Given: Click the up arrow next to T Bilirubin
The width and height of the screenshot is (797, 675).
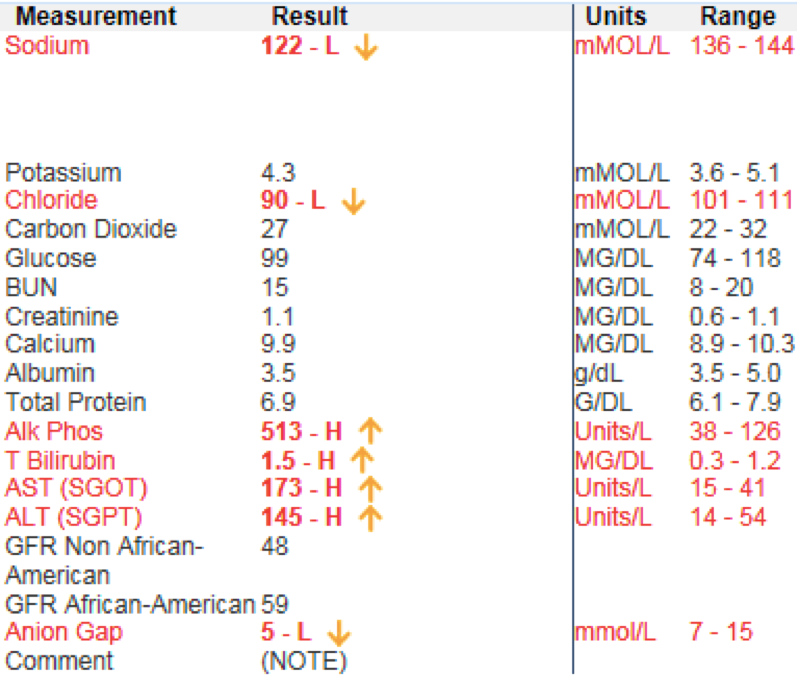Looking at the screenshot, I should tap(362, 461).
